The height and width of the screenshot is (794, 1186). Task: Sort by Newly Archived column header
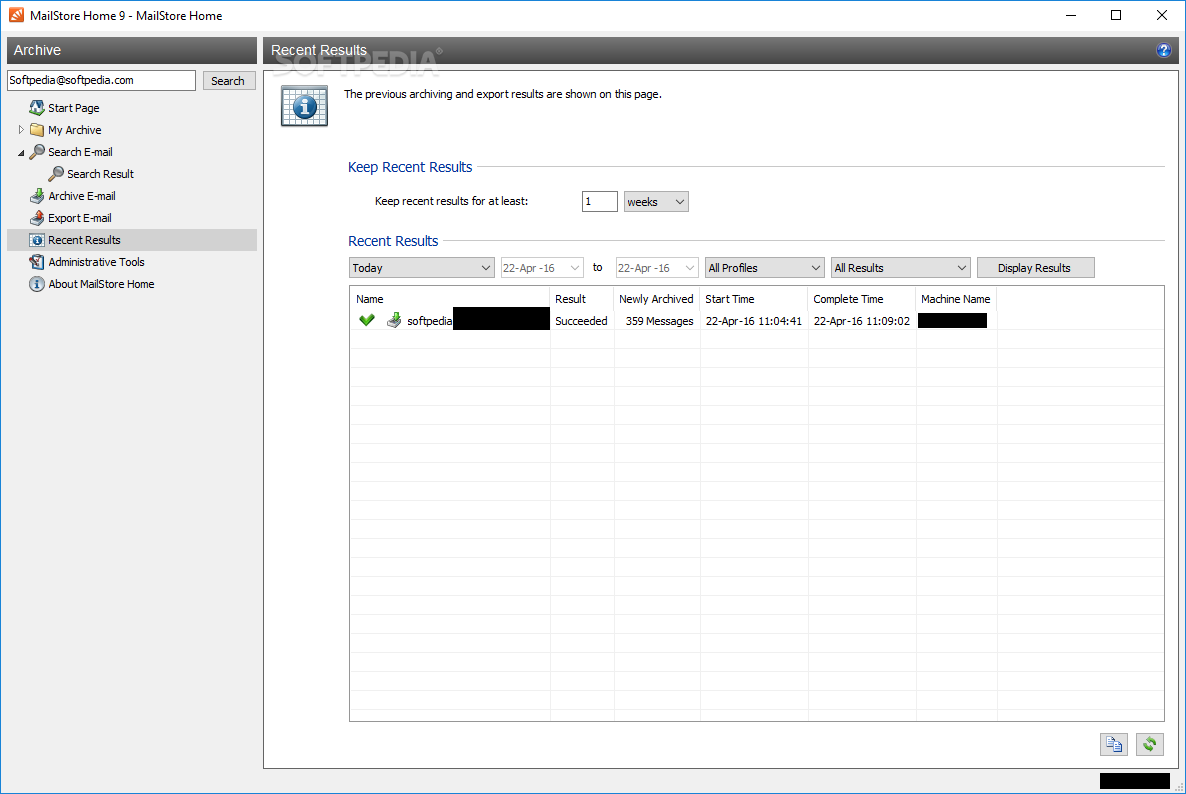(x=657, y=299)
